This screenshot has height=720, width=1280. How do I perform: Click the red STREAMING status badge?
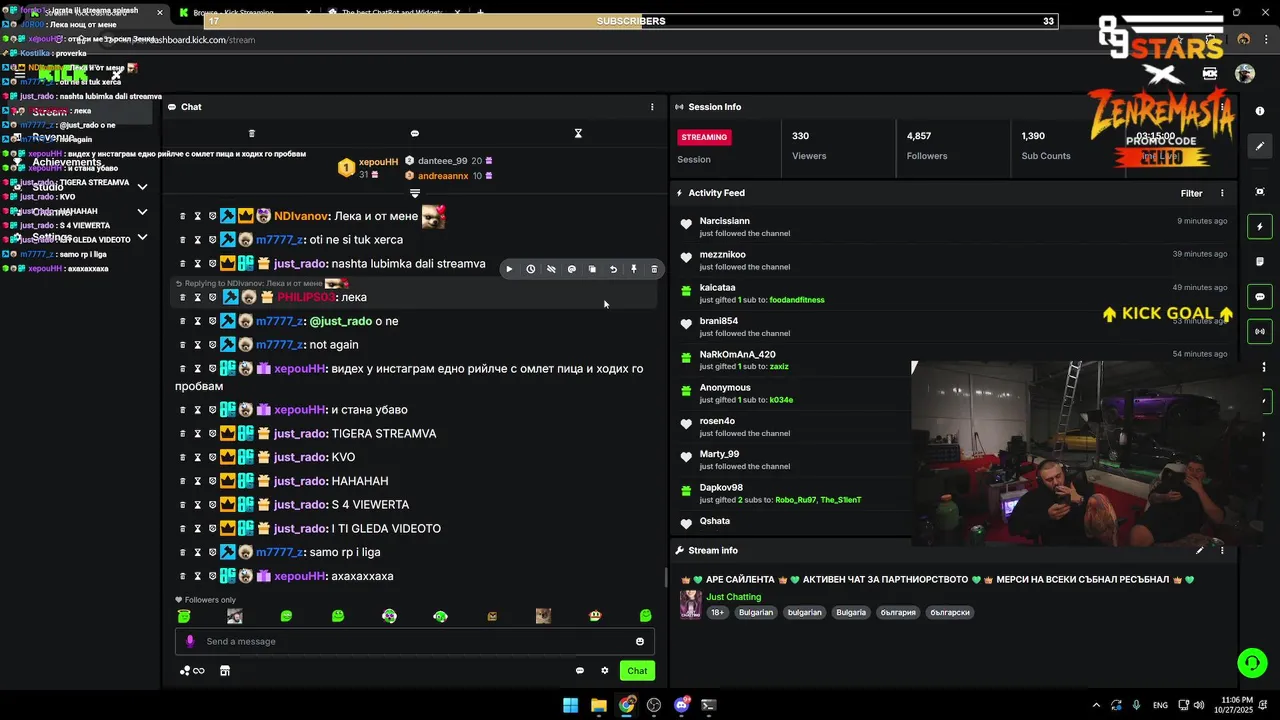click(x=704, y=137)
